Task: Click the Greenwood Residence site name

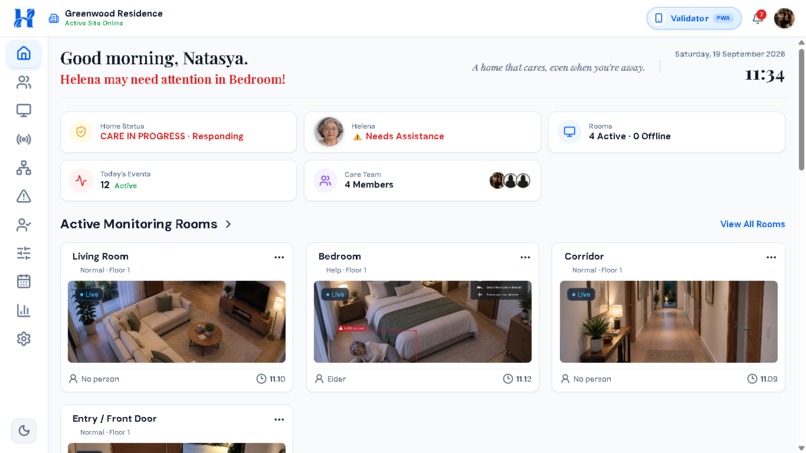Action: tap(114, 13)
